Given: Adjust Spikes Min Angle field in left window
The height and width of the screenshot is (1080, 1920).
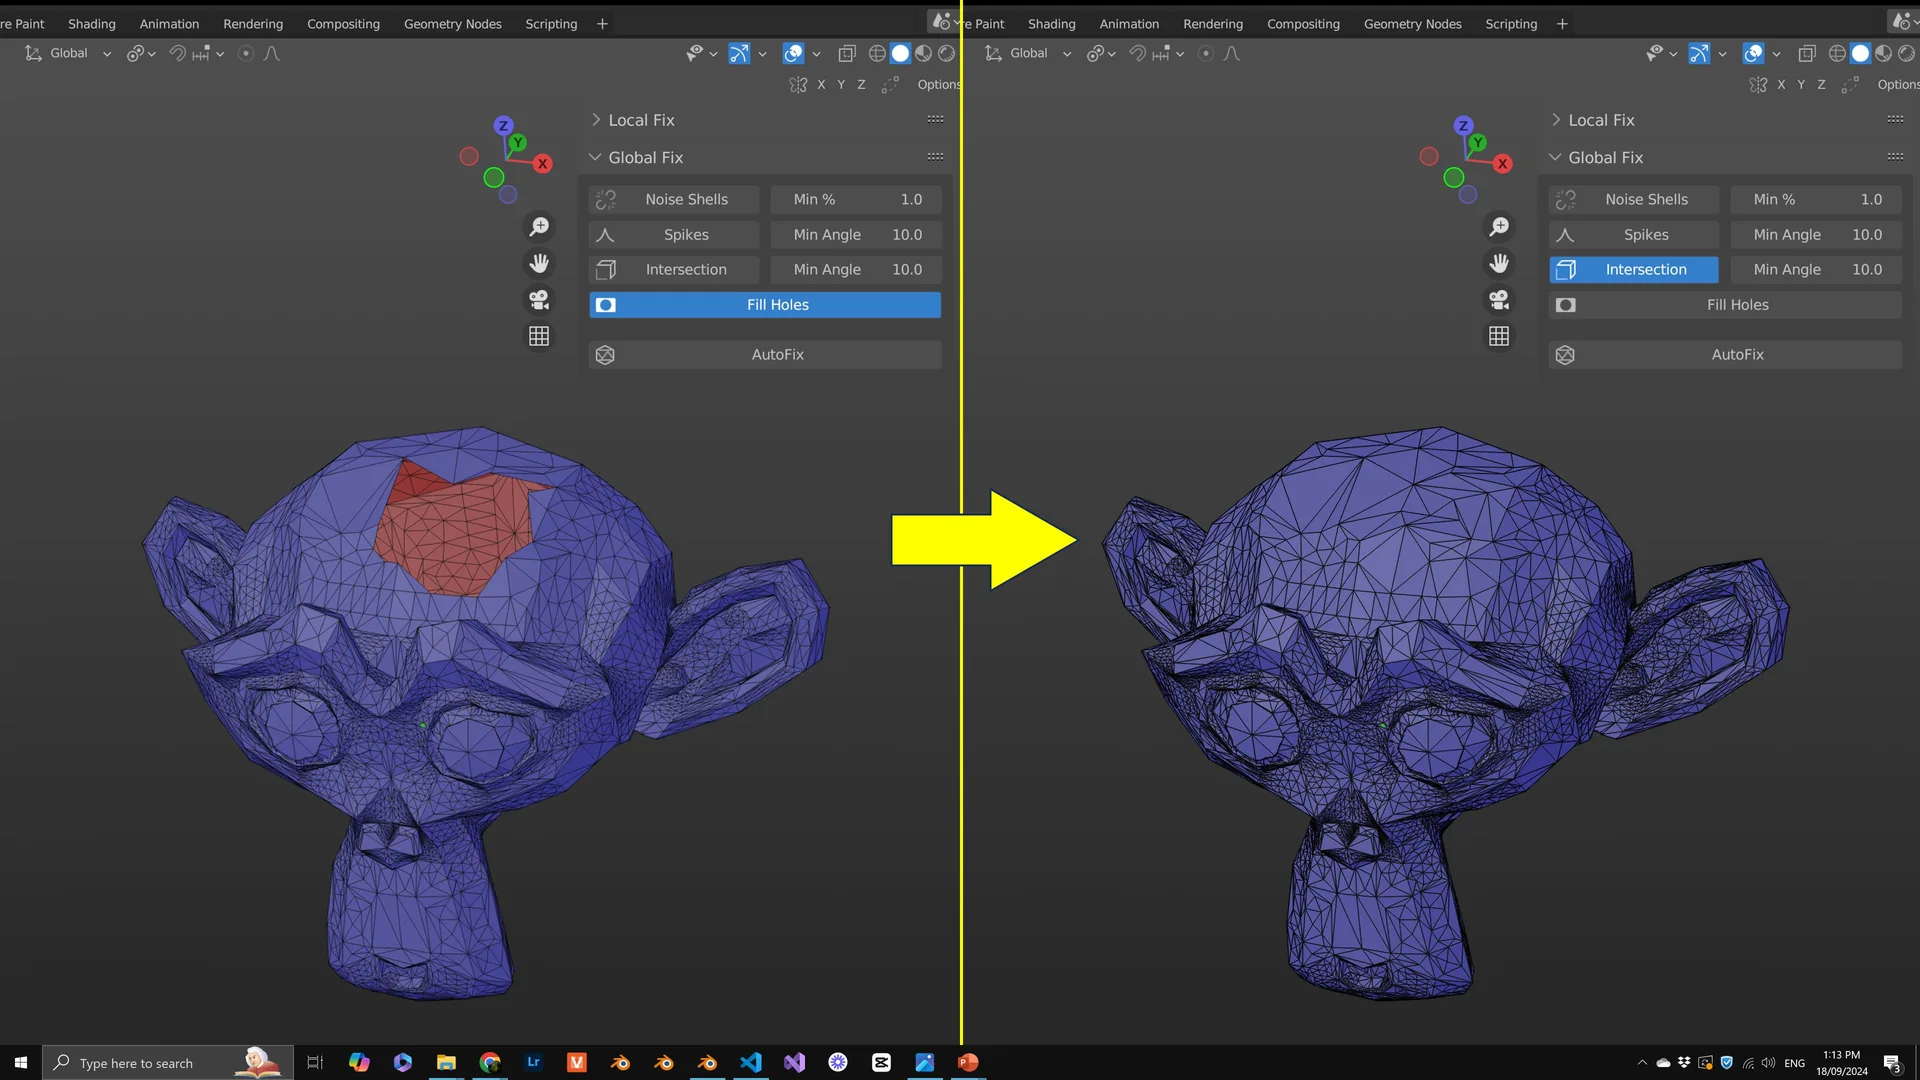Looking at the screenshot, I should (x=856, y=235).
